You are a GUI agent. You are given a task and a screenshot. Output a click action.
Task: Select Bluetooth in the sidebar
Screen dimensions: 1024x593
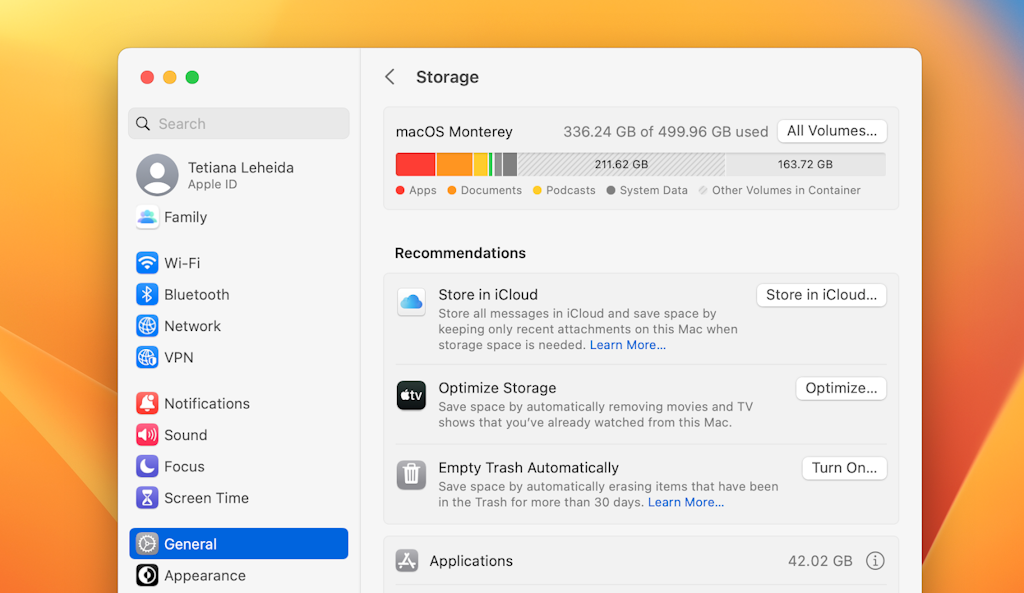pyautogui.click(x=147, y=294)
